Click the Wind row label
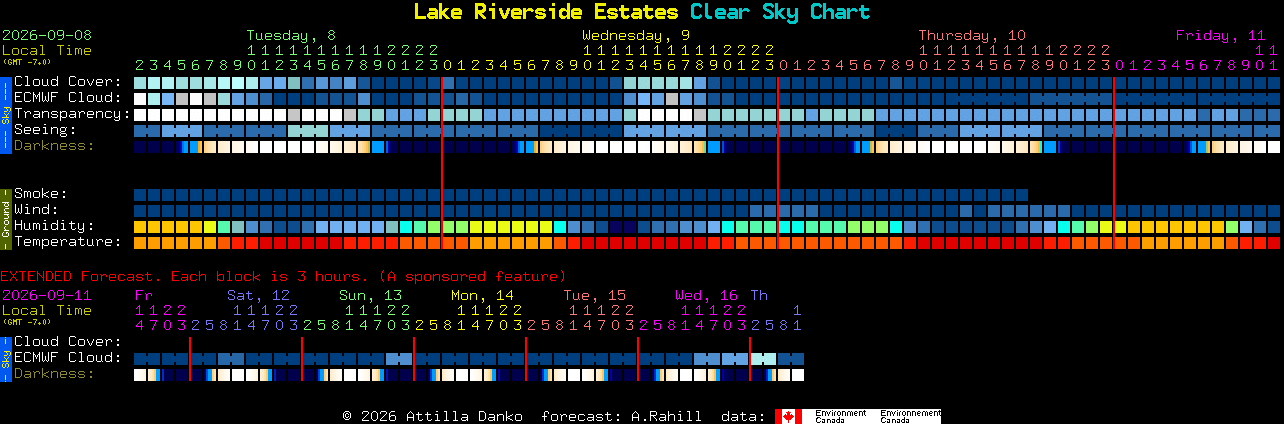 pyautogui.click(x=36, y=210)
